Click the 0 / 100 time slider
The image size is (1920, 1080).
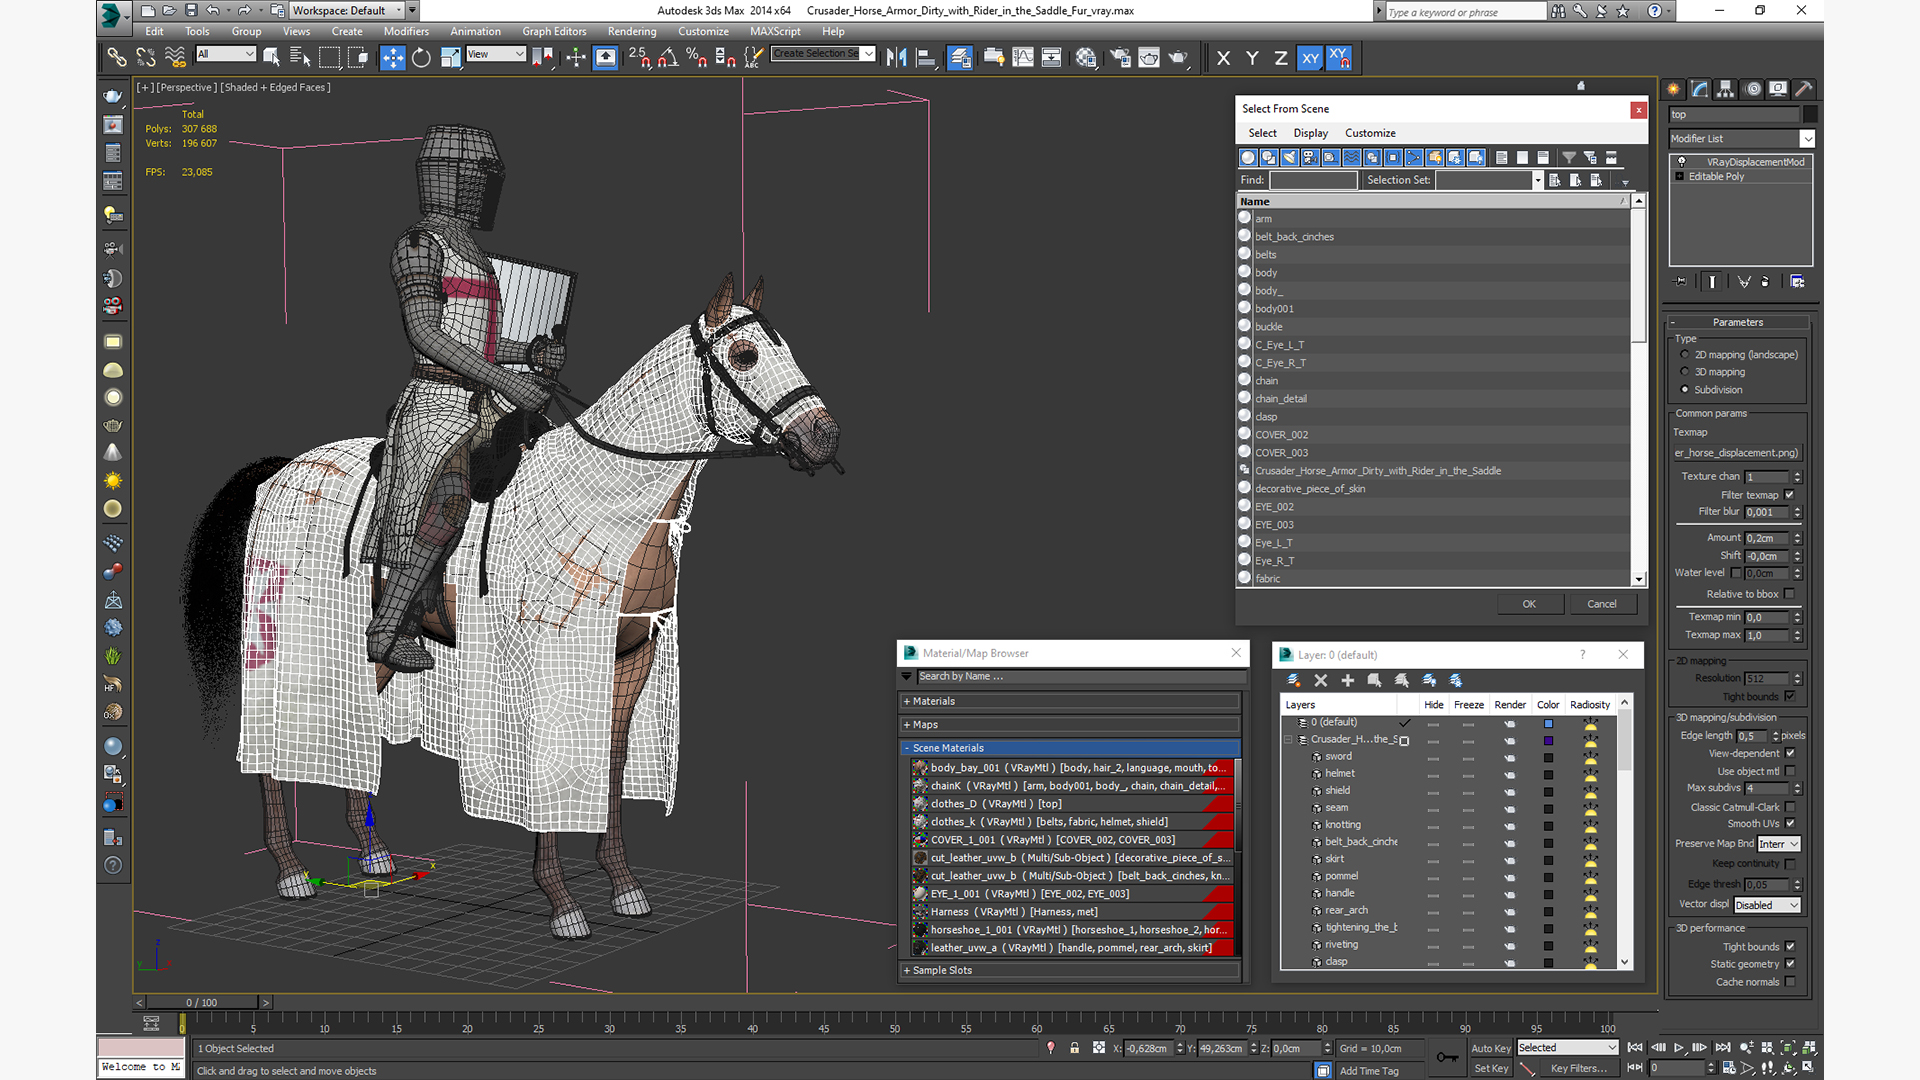(202, 1002)
